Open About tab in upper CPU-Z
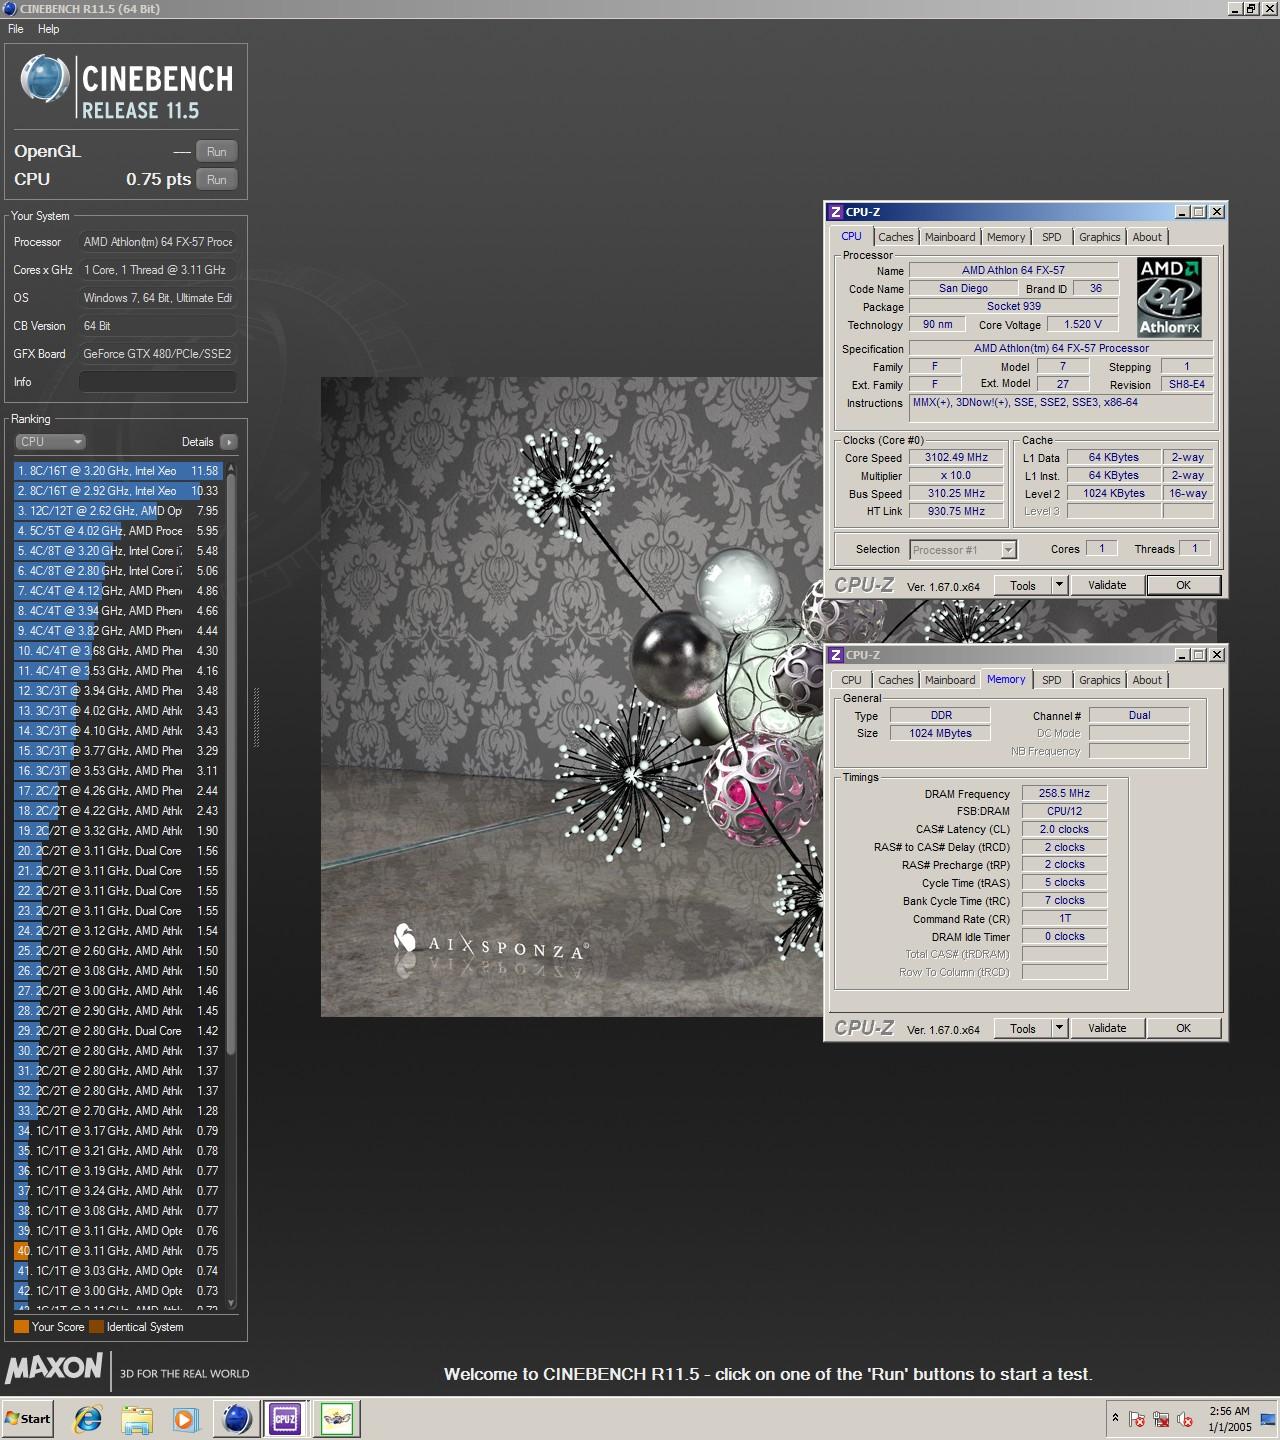The width and height of the screenshot is (1280, 1440). pos(1147,237)
